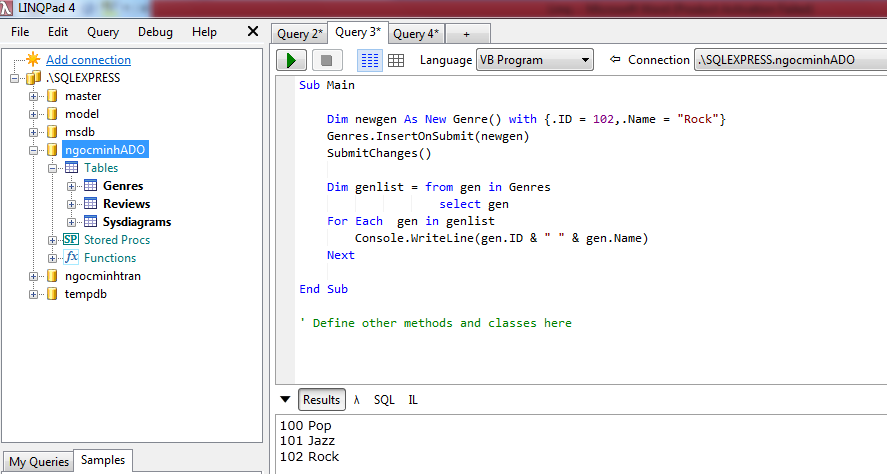Click the model database cylinder icon

(x=52, y=114)
